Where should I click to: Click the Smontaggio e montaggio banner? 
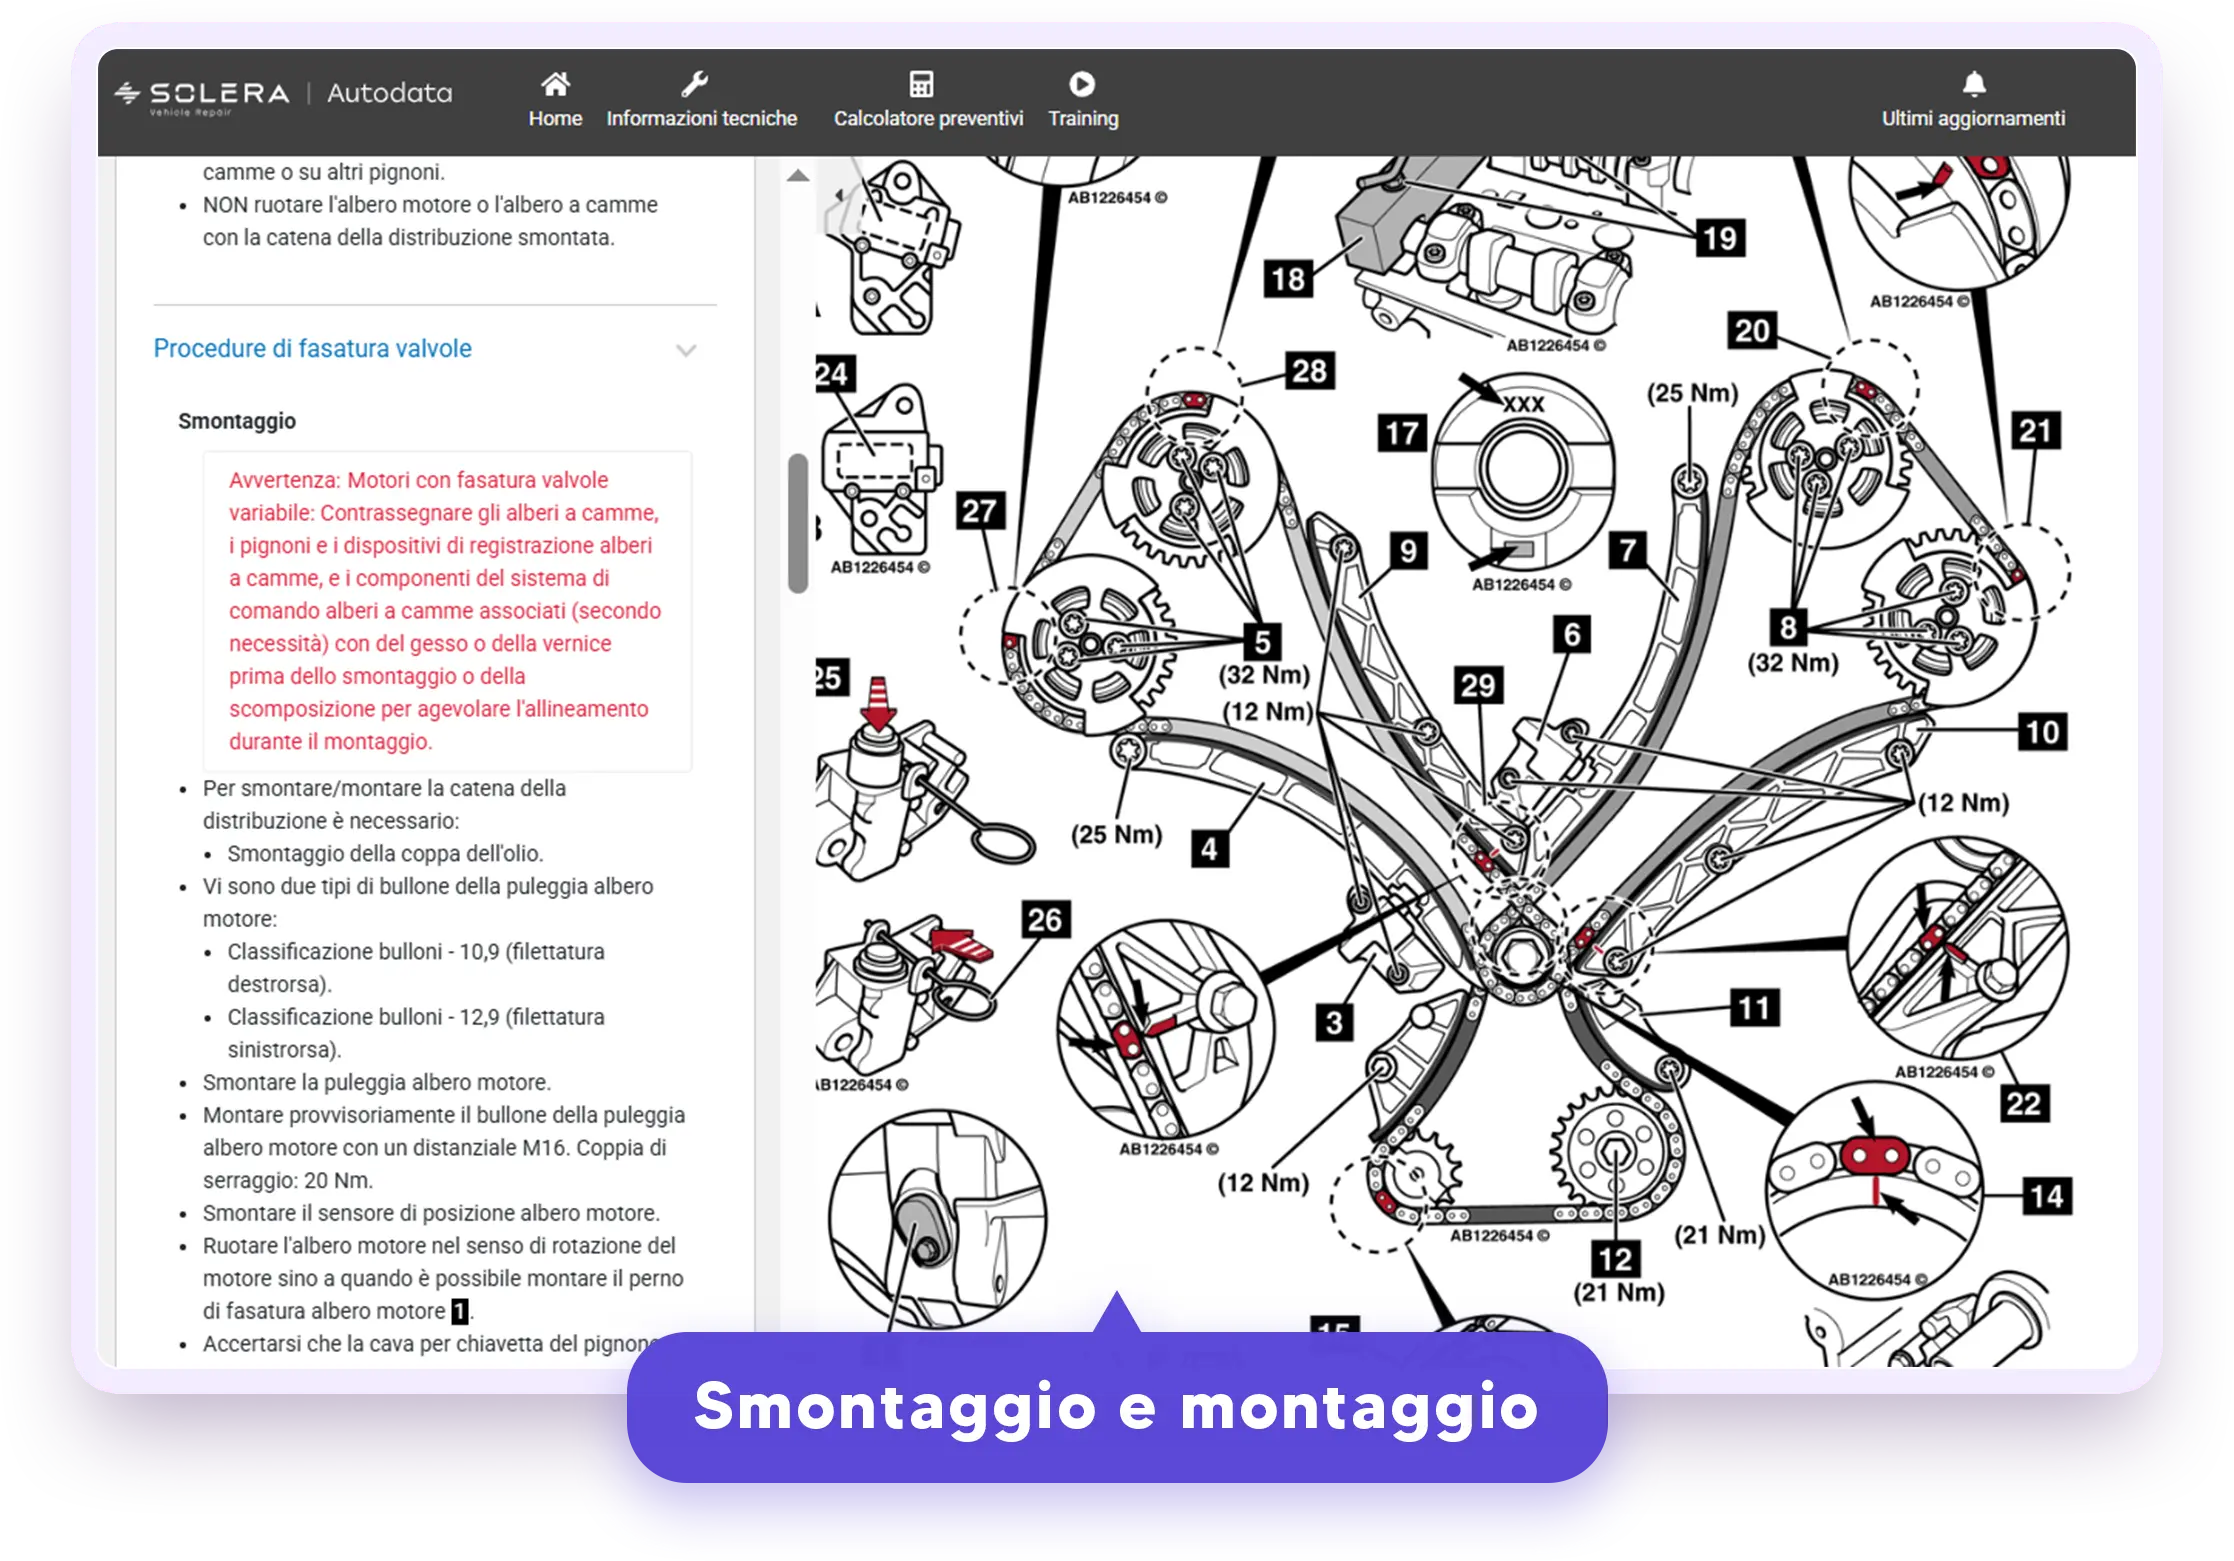(1117, 1407)
